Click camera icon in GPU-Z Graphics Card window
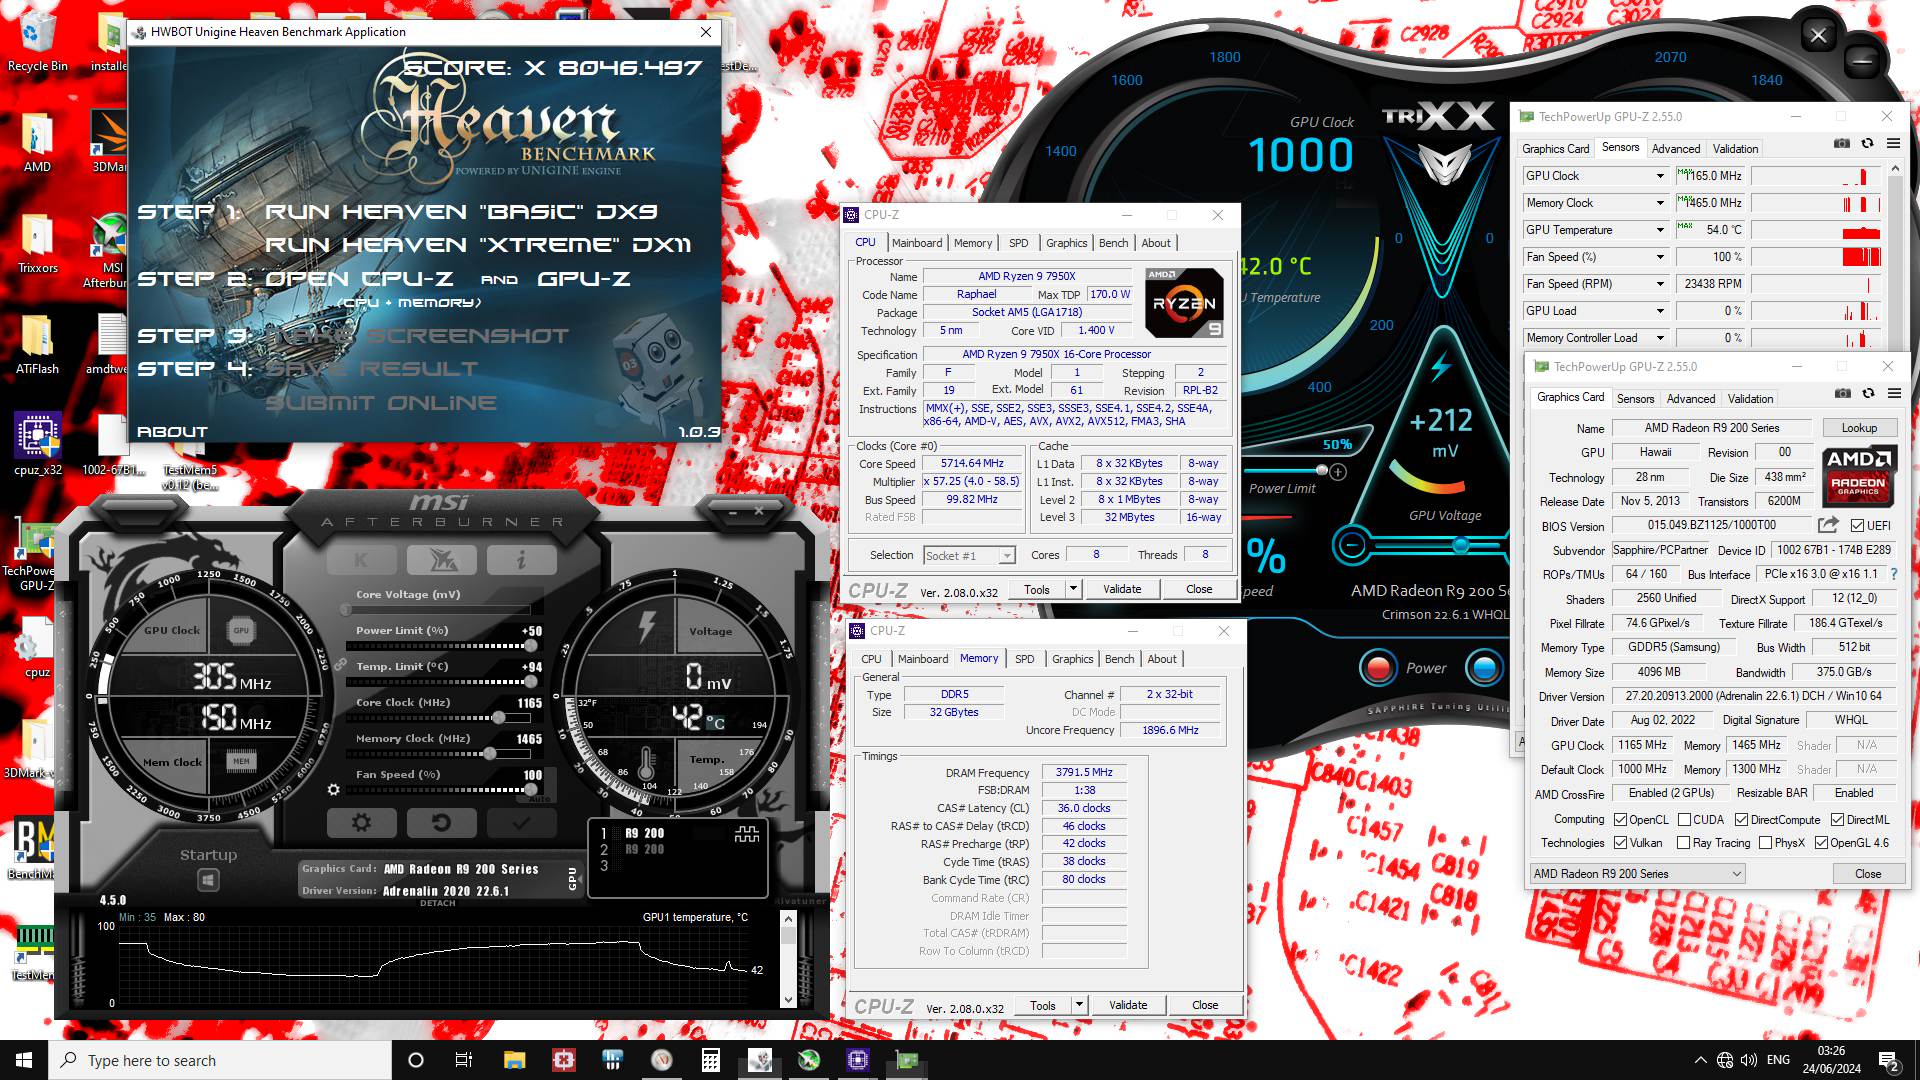This screenshot has height=1080, width=1920. [x=1843, y=394]
